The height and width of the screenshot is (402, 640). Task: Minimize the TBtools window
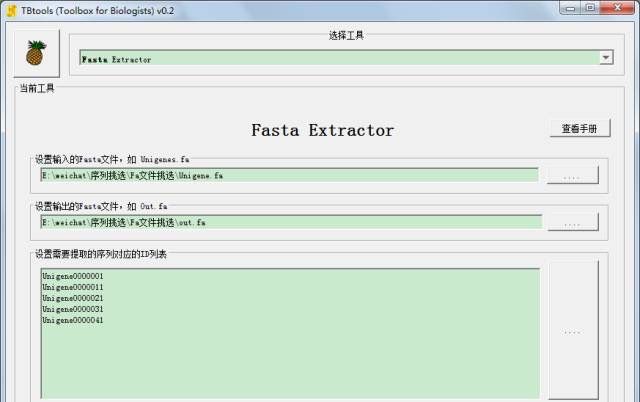[570, 8]
